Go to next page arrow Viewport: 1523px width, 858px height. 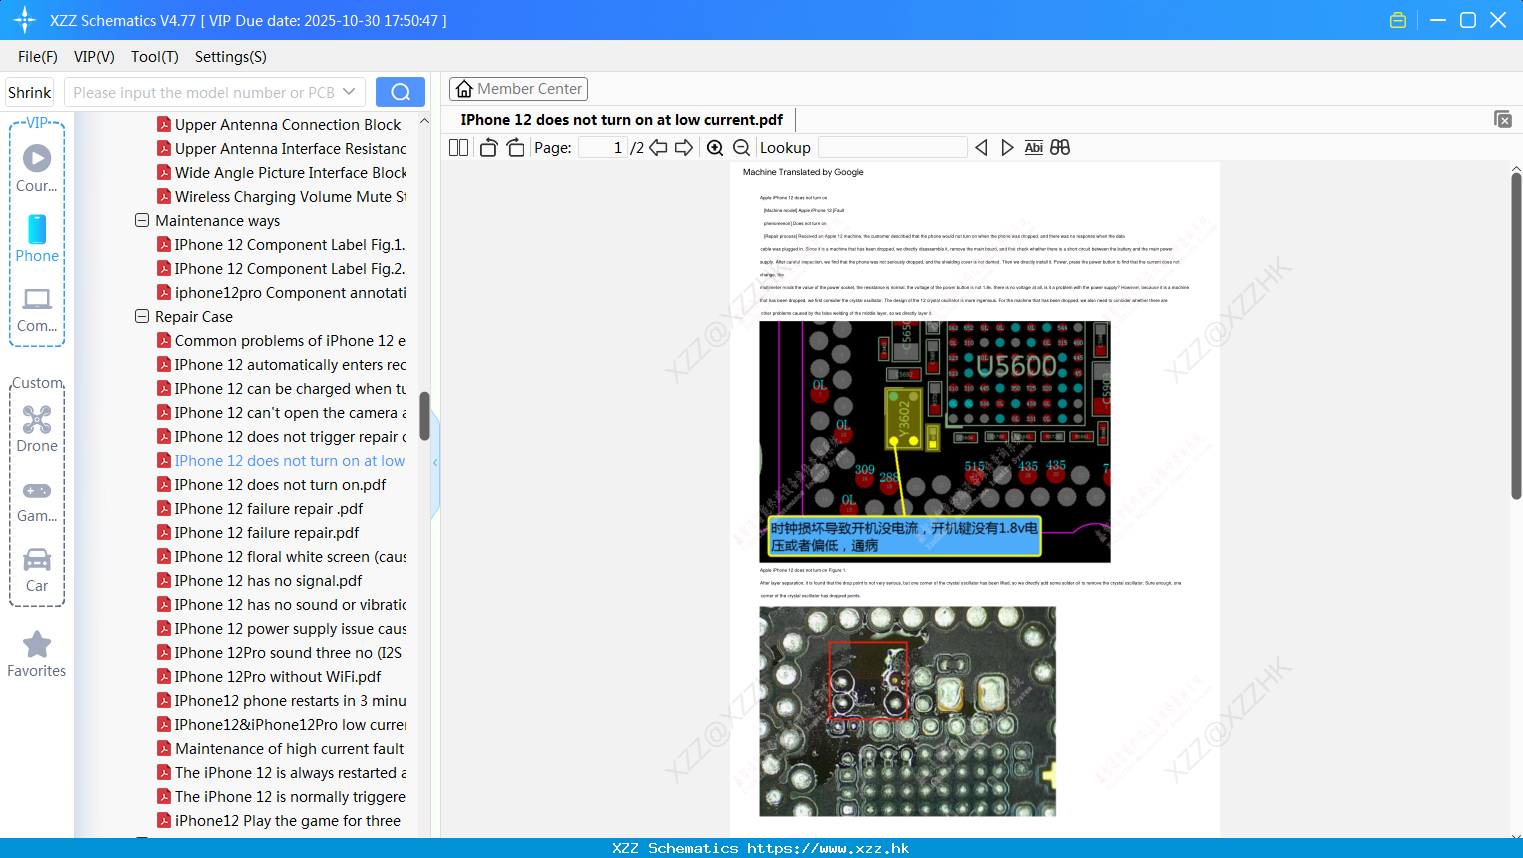684,147
